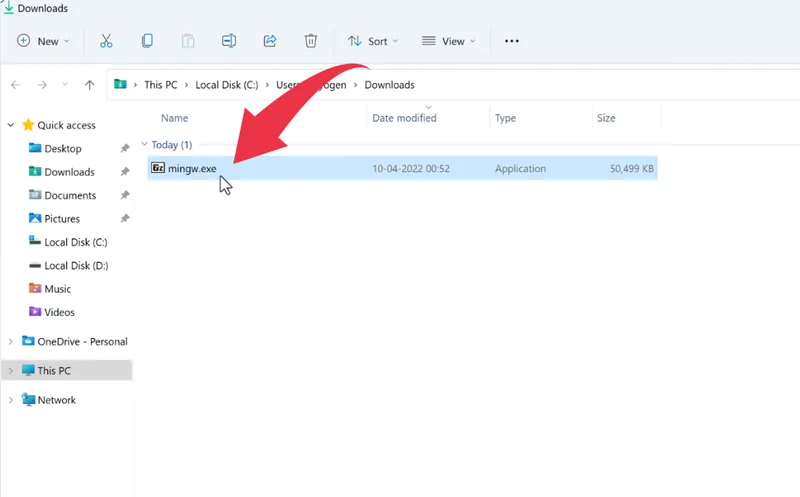Sort by the Date modified column header
Screen dimensions: 800x497
tap(404, 118)
